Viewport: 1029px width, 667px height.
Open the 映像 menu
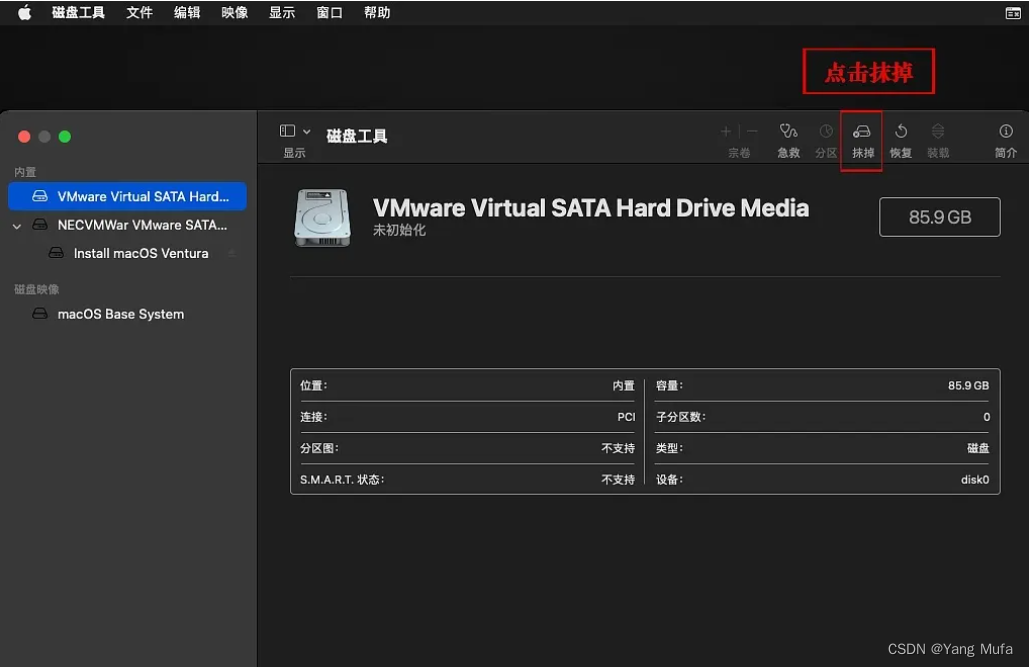[x=234, y=12]
